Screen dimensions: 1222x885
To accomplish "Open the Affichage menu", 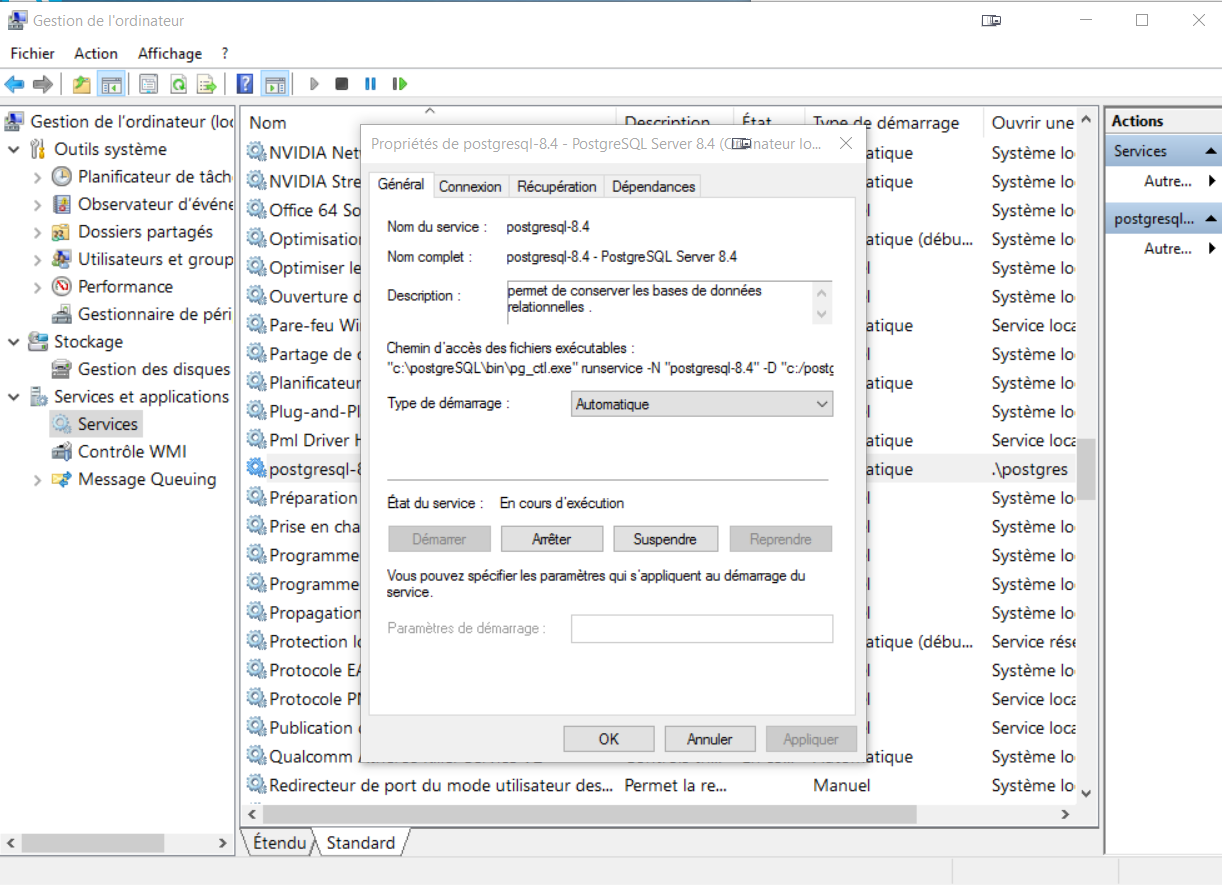I will tap(170, 53).
